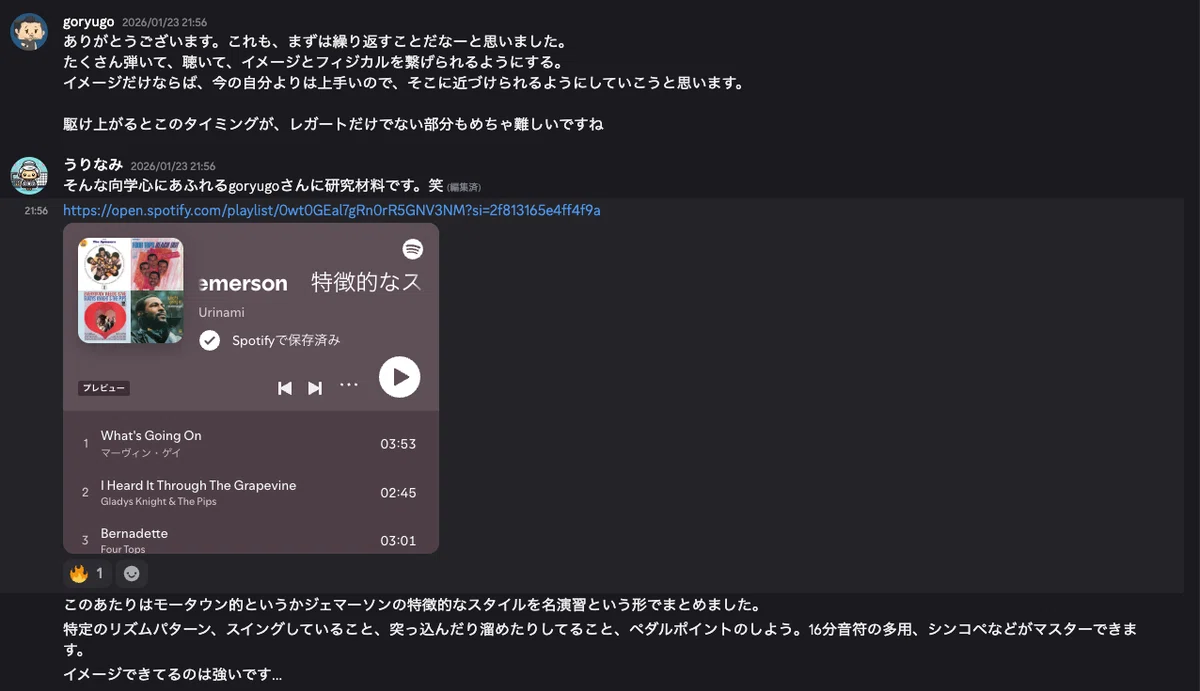Click the line 駆け上がるとこのタイミングが
Screen dimensions: 1200x691
(x=333, y=125)
